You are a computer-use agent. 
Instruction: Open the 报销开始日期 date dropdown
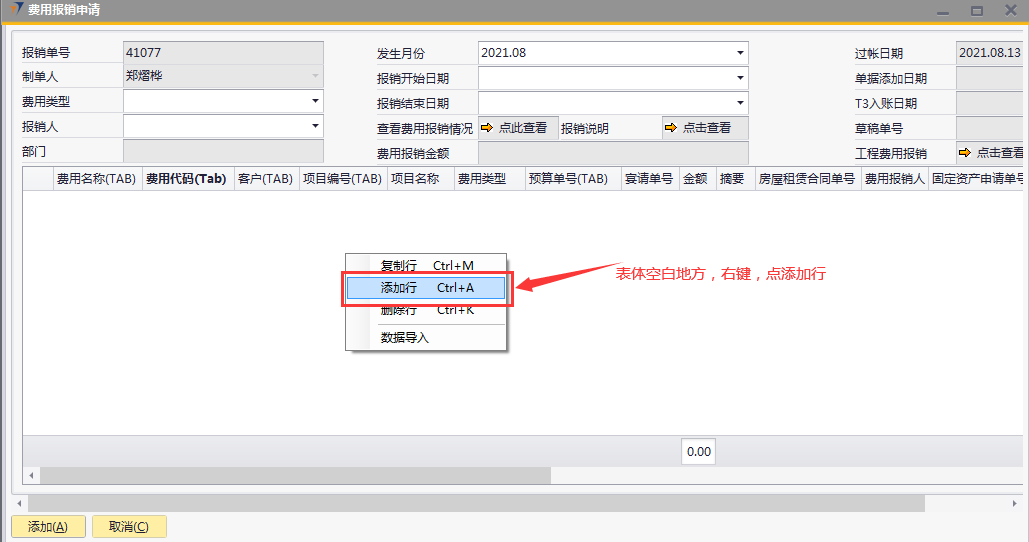pyautogui.click(x=740, y=78)
